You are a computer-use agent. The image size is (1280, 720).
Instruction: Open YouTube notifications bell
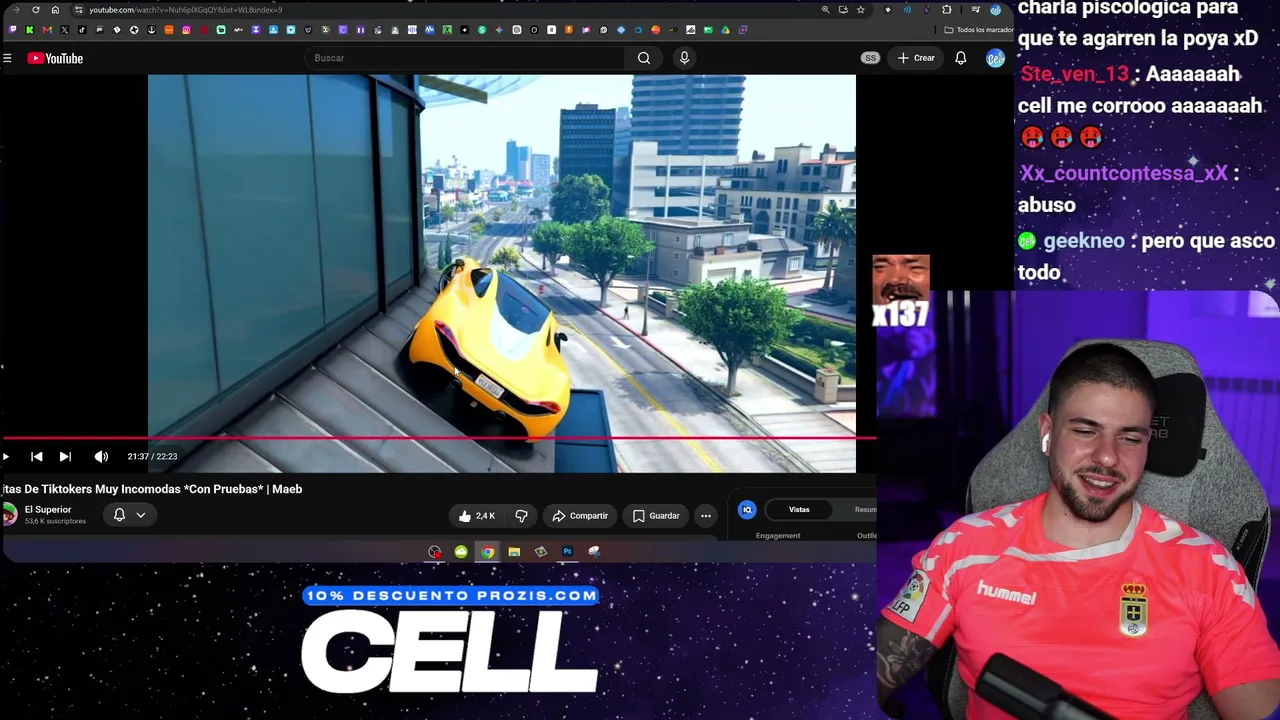point(961,58)
